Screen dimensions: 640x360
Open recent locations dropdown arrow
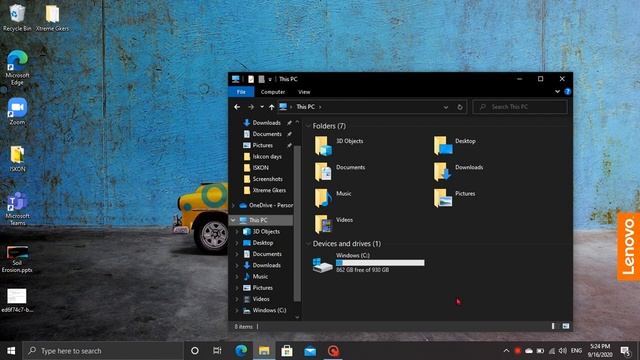coord(262,107)
